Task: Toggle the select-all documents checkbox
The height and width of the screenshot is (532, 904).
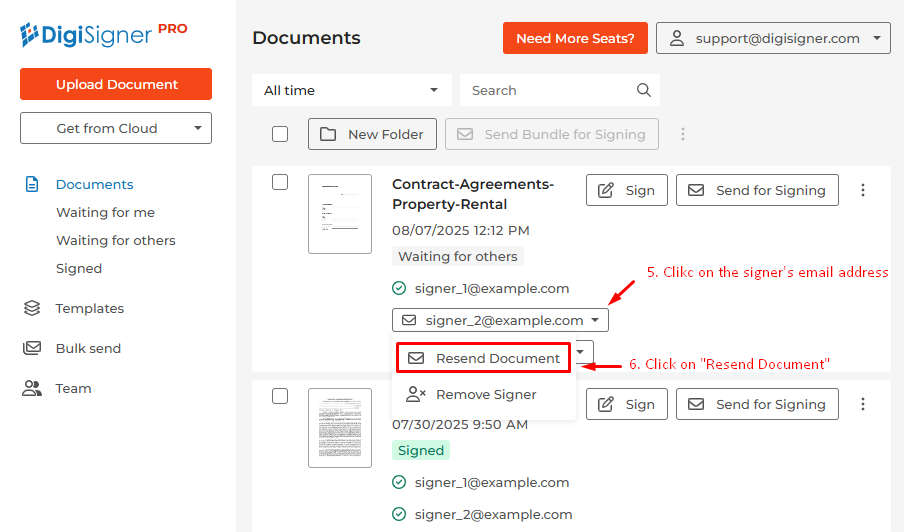Action: pos(280,134)
